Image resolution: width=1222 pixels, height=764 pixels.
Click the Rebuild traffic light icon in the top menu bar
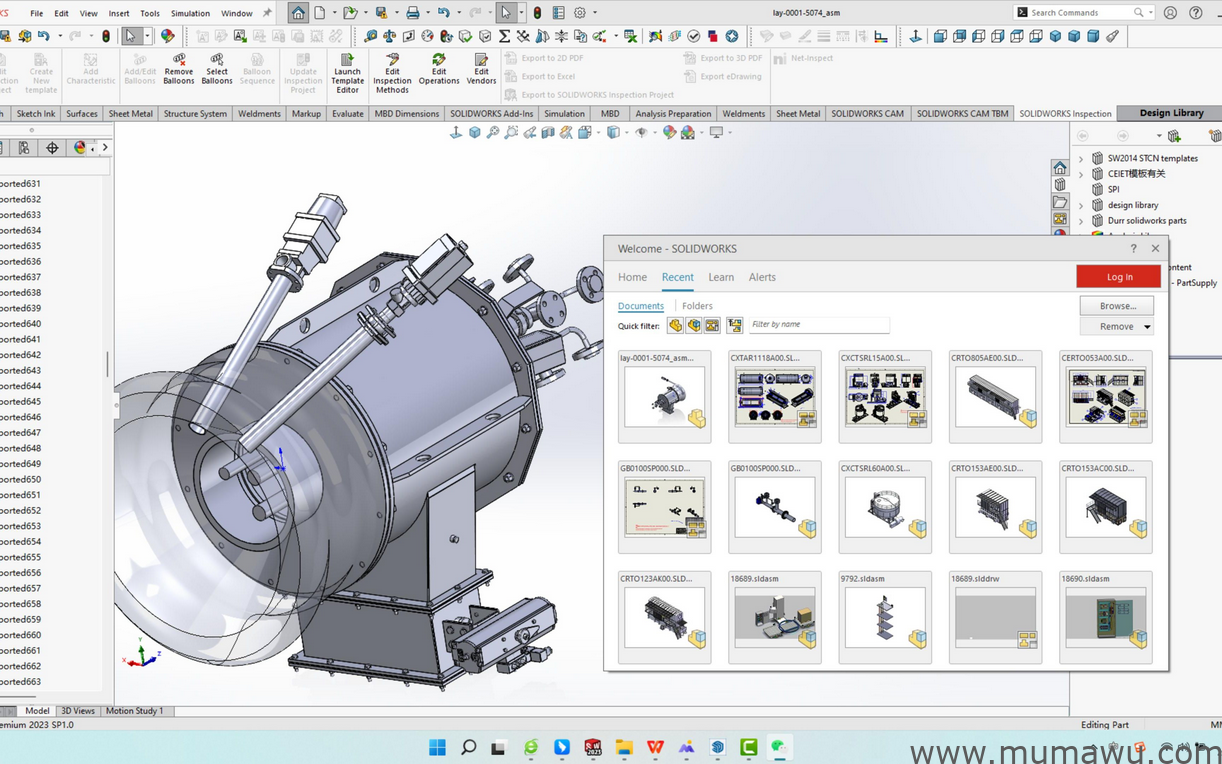[537, 13]
